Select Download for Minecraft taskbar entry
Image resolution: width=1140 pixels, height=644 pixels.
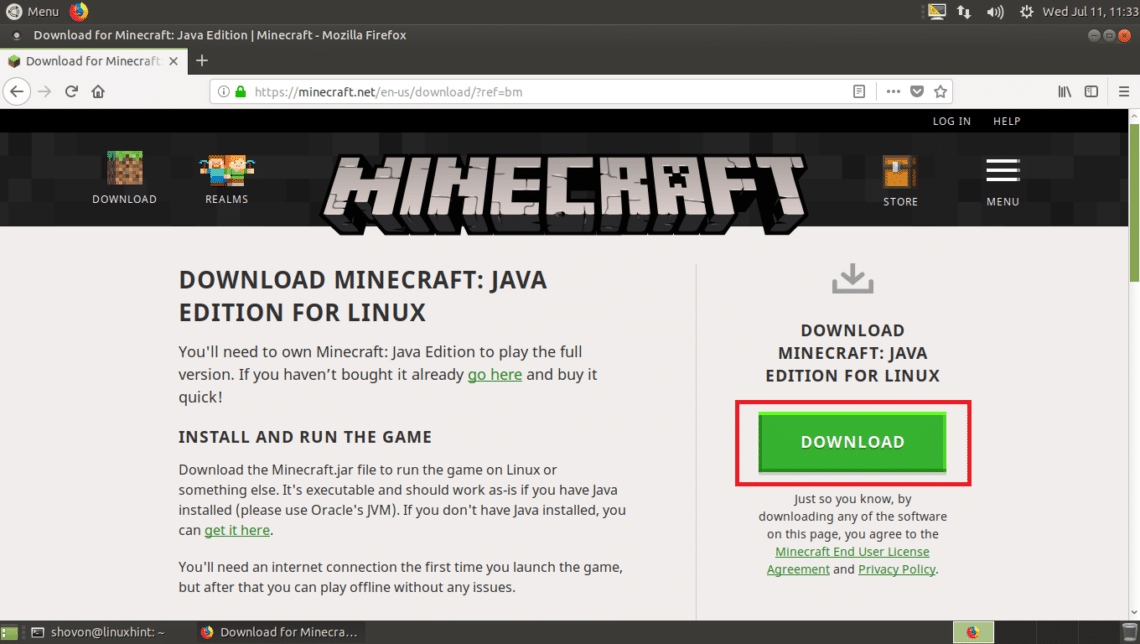(x=280, y=632)
